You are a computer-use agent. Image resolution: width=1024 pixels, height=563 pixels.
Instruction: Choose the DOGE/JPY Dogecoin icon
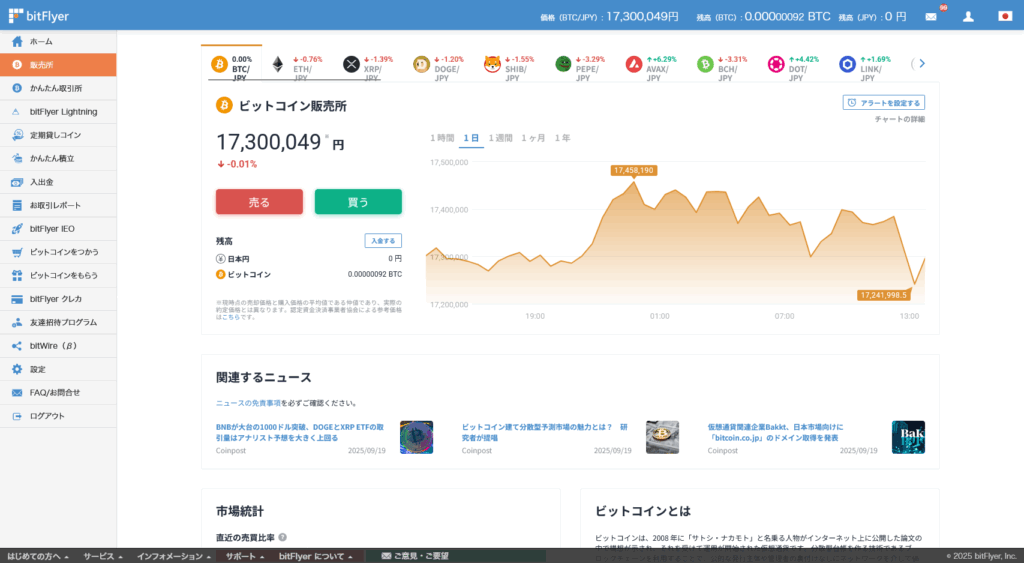tap(421, 65)
